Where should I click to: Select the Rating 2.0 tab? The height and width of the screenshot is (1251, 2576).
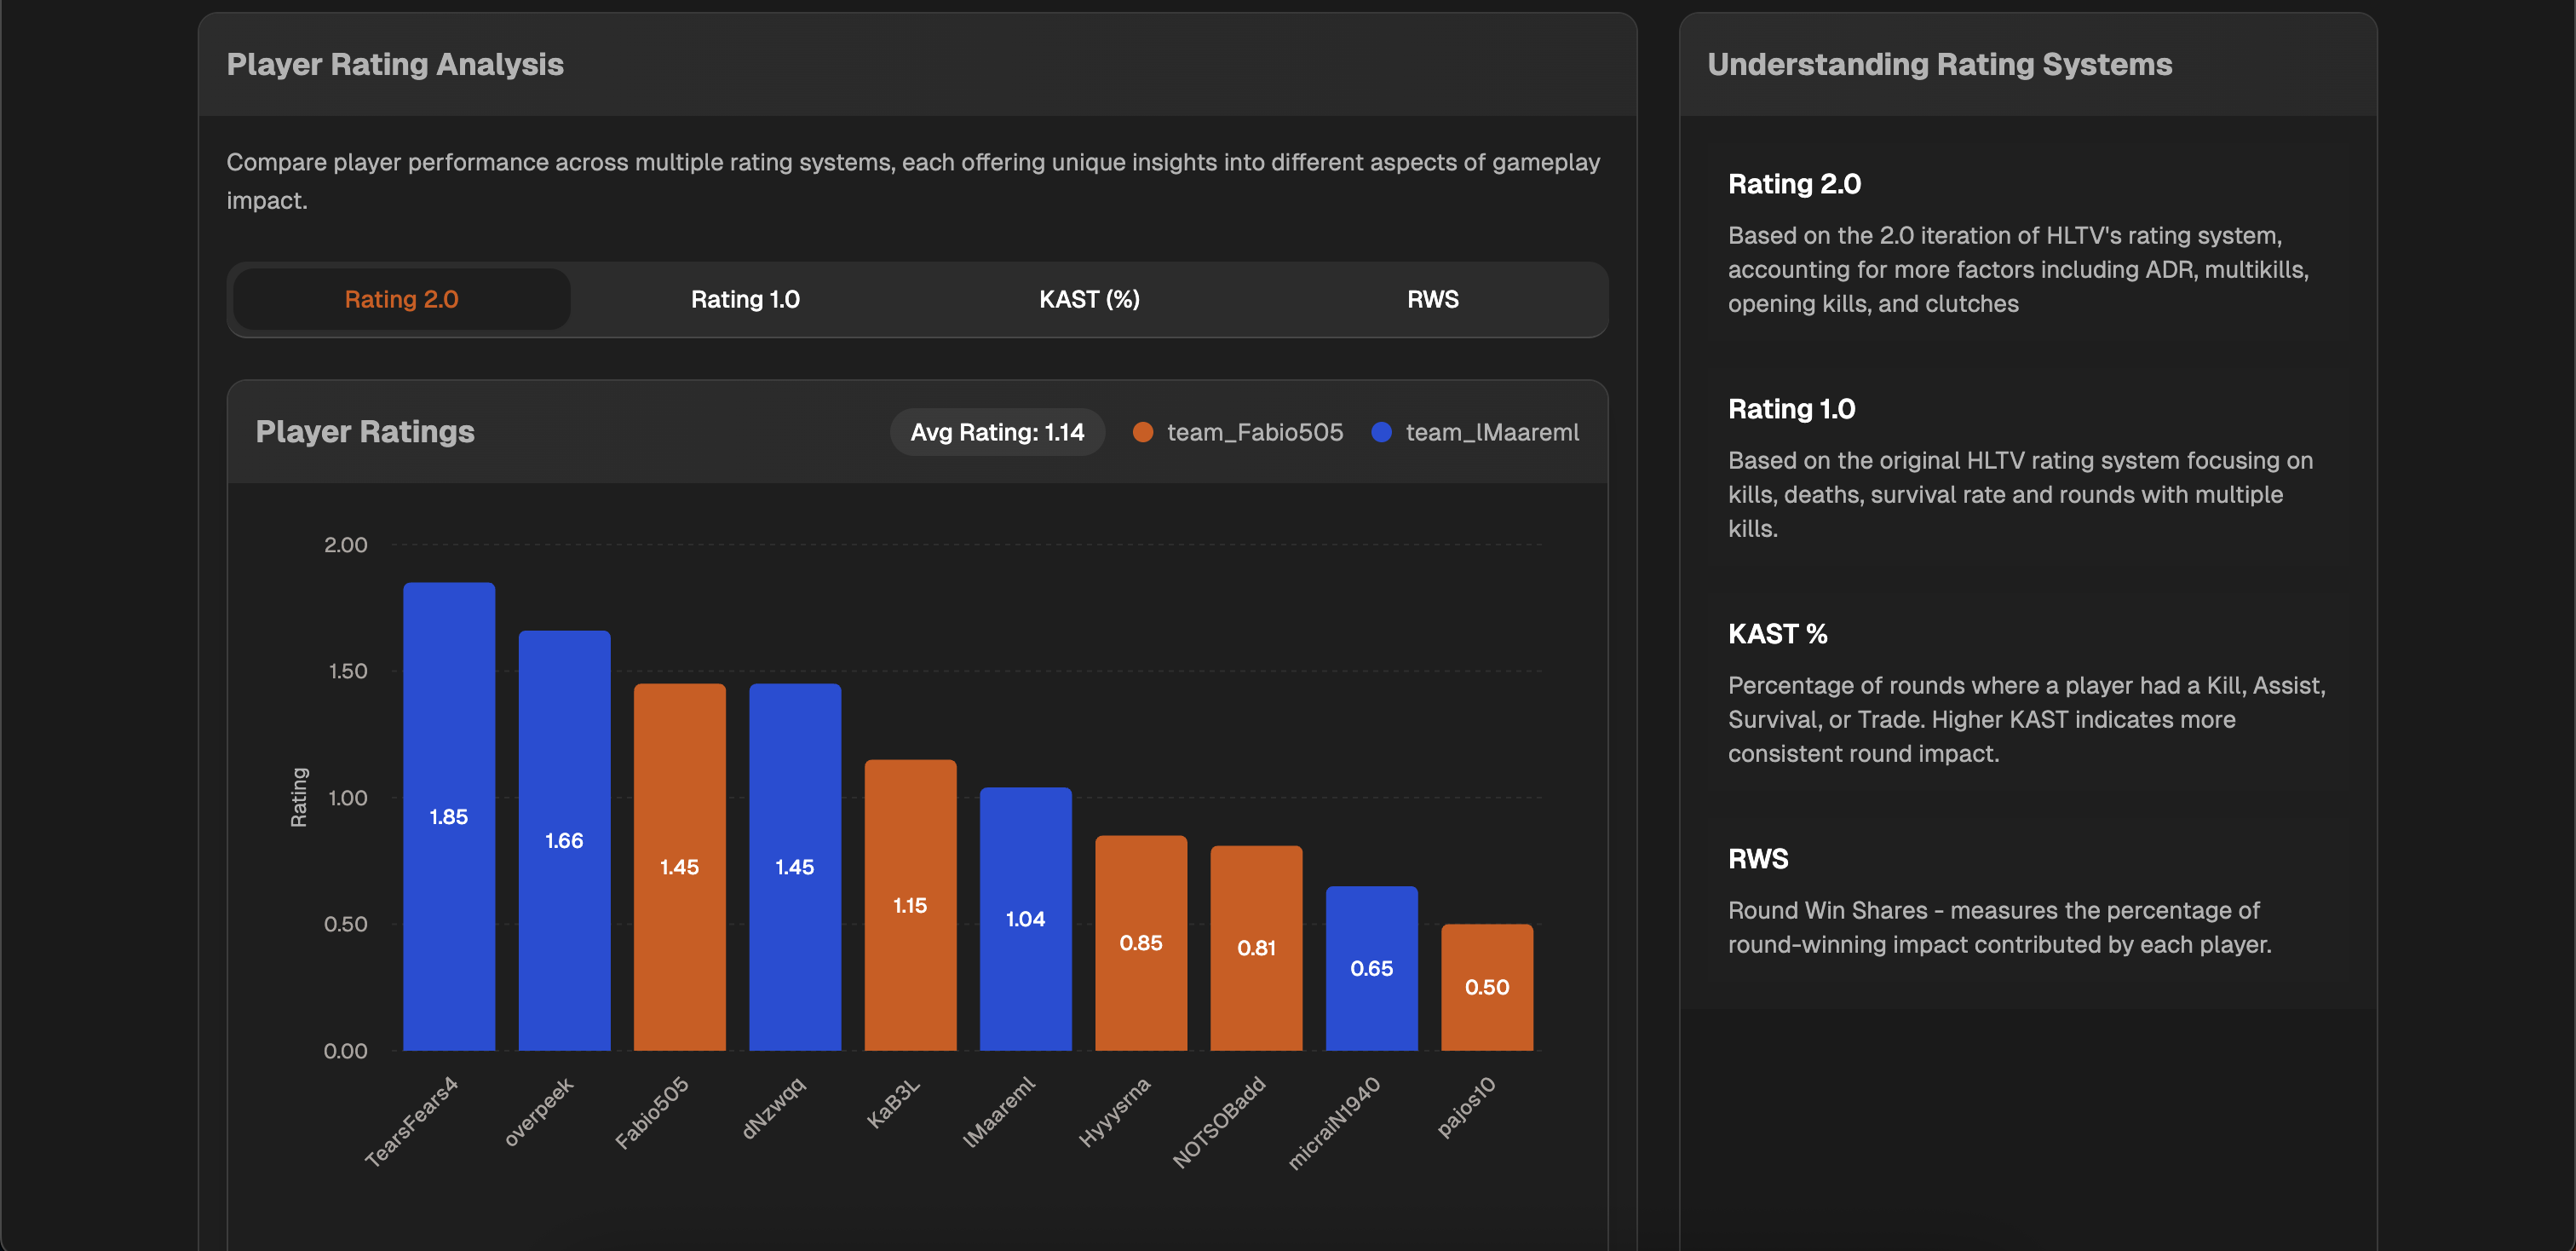(401, 299)
